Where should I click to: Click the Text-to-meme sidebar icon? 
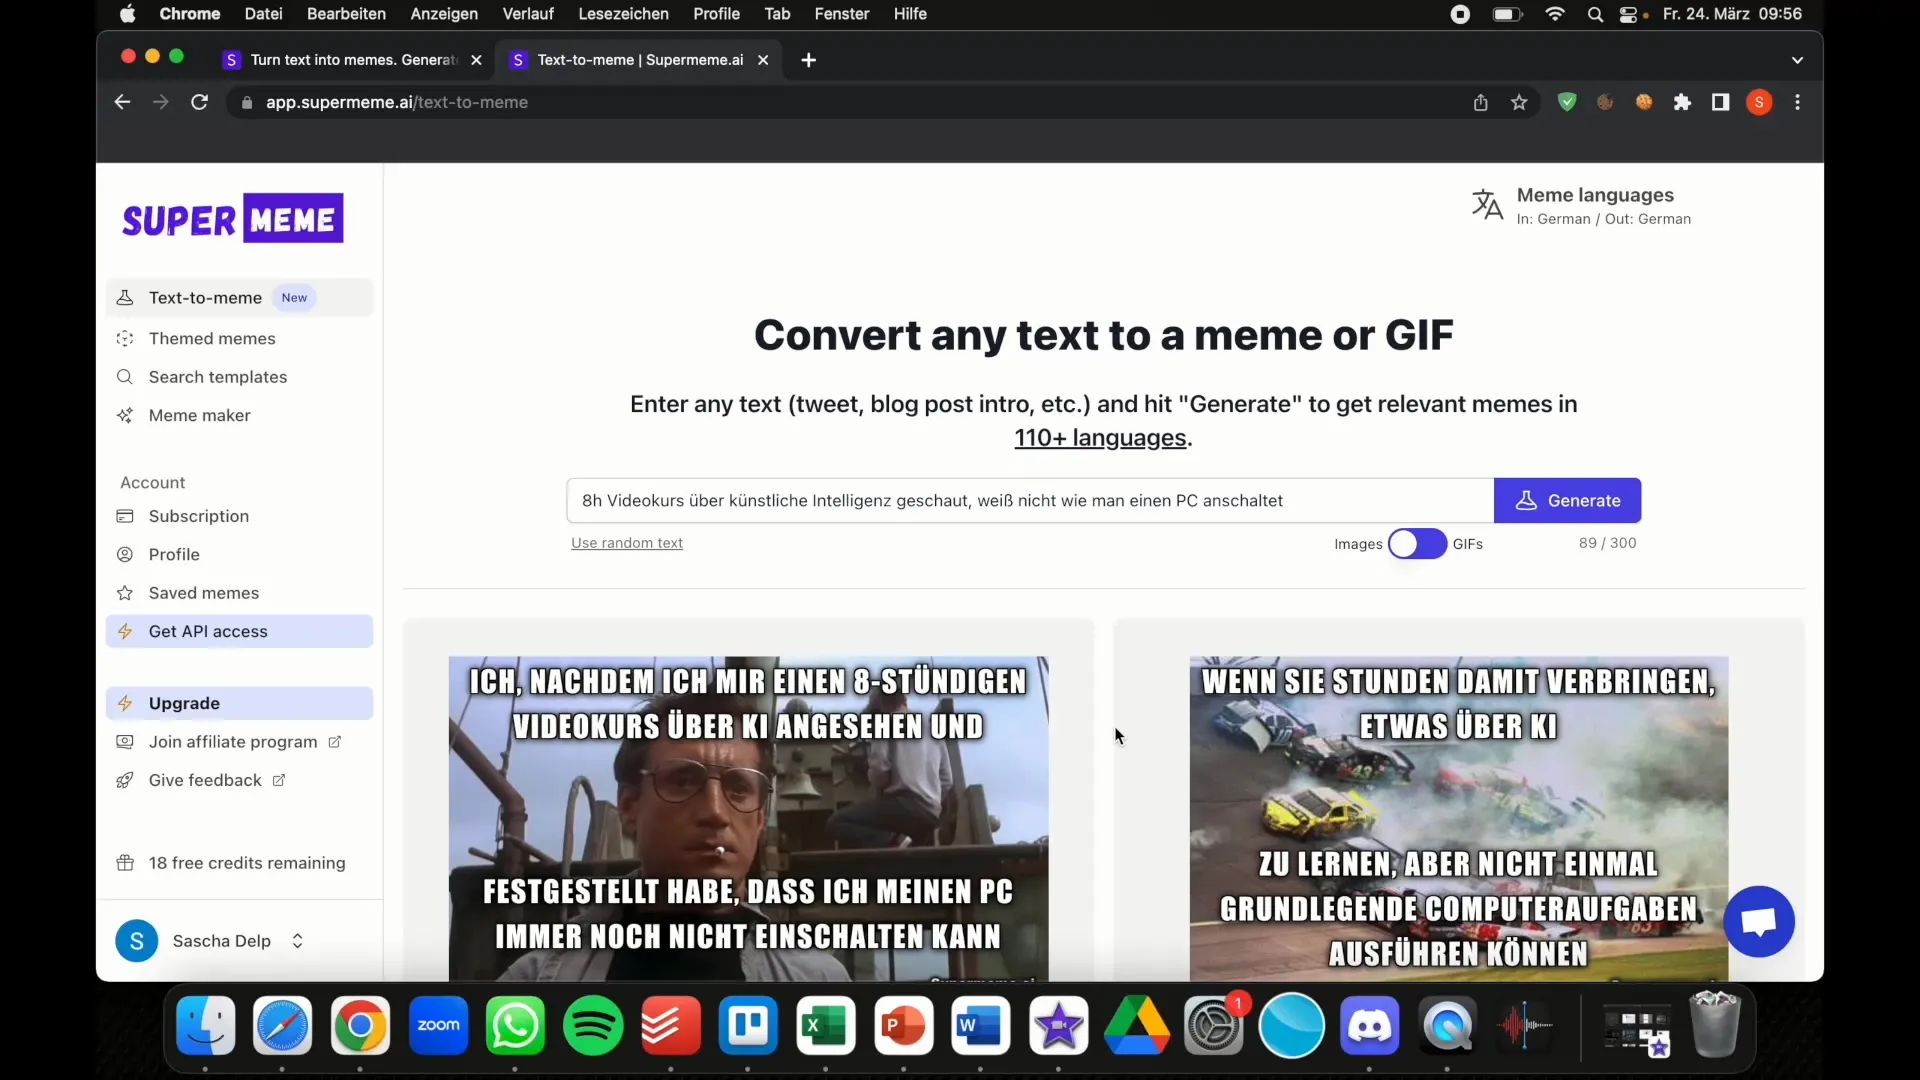click(x=125, y=297)
